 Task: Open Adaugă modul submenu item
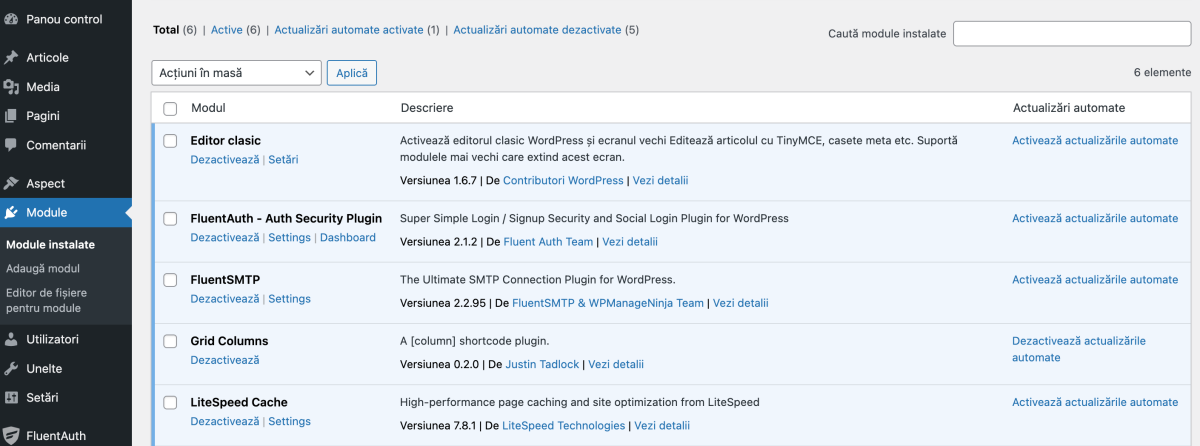tap(43, 268)
